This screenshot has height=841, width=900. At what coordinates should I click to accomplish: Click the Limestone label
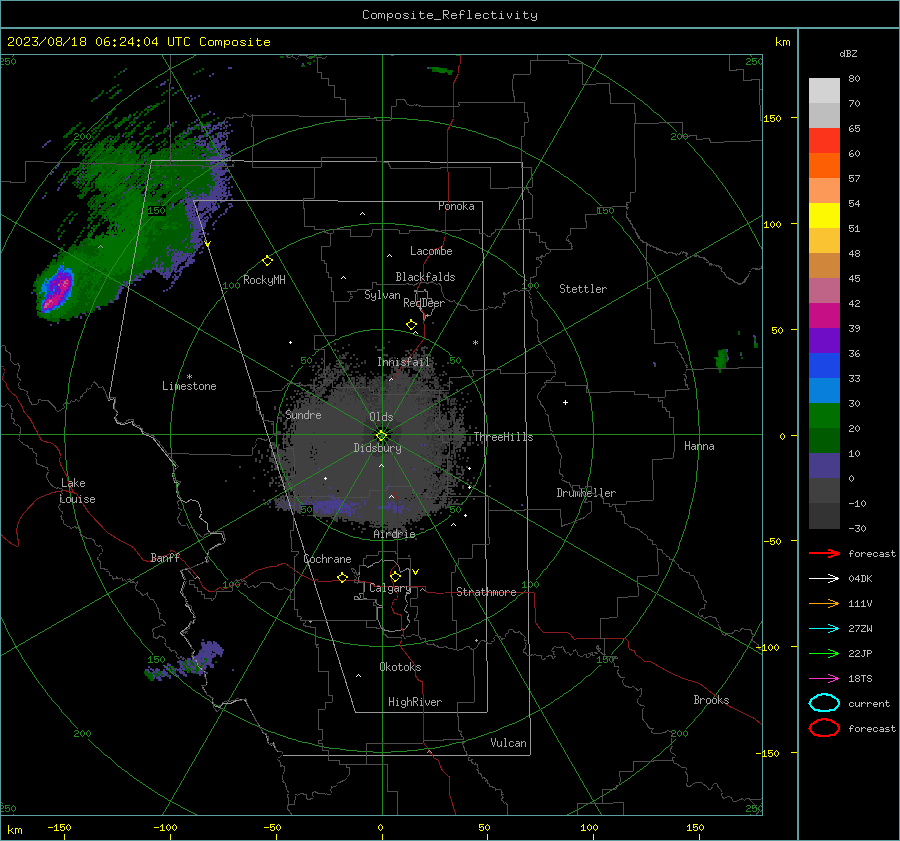[189, 386]
